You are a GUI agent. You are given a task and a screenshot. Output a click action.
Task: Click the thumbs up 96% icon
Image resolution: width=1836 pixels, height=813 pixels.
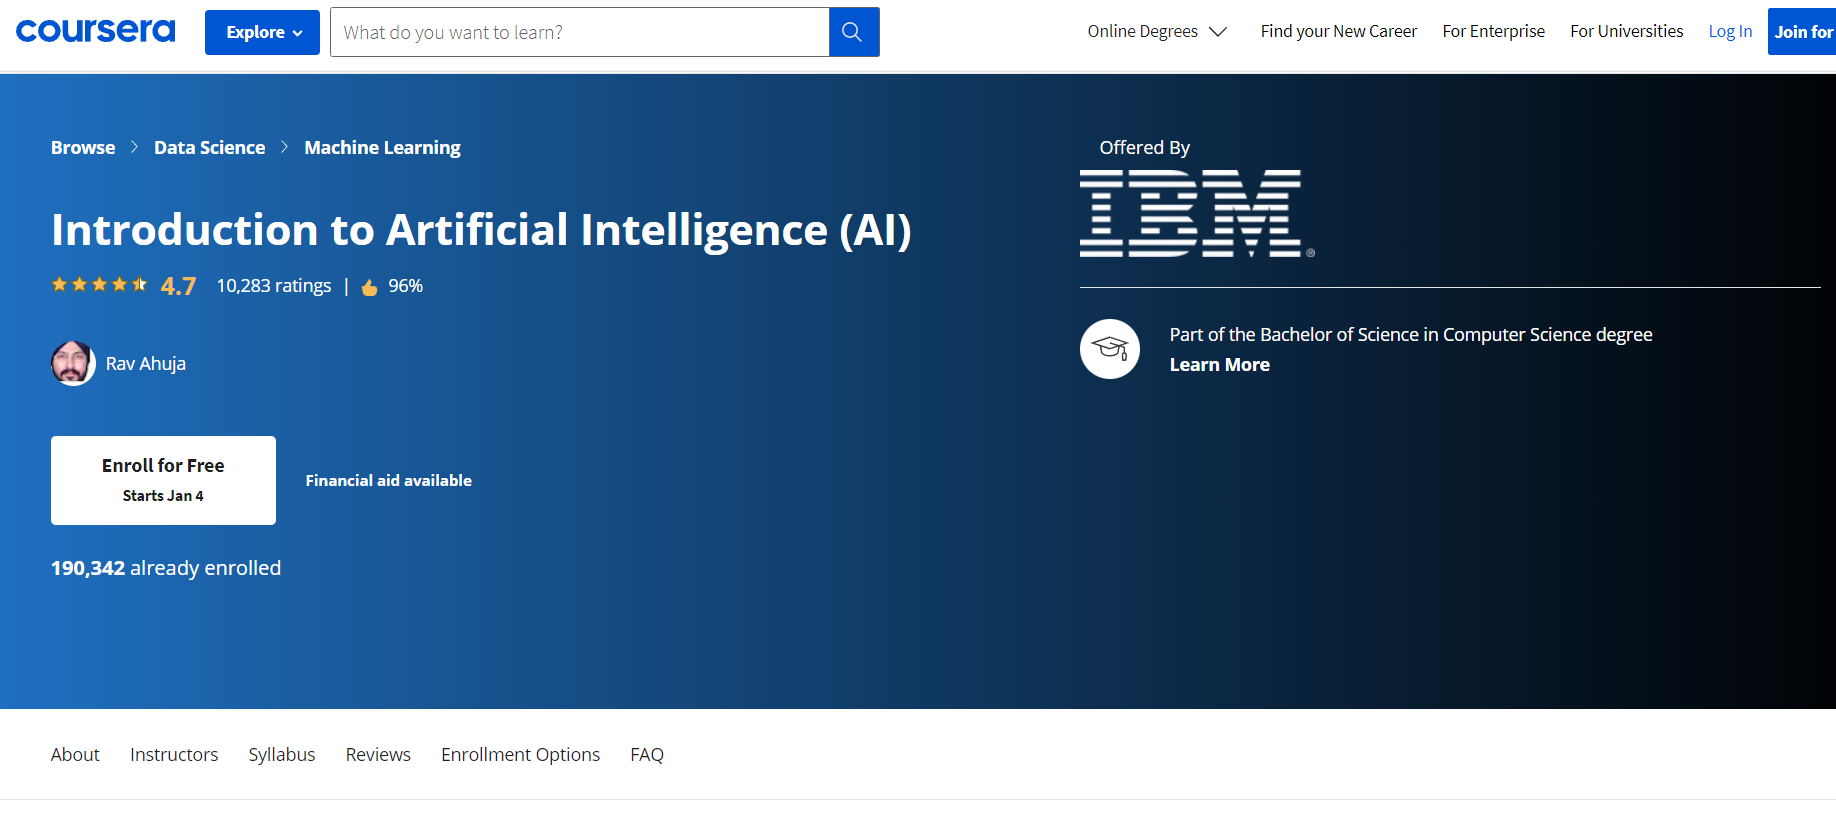[x=370, y=287]
